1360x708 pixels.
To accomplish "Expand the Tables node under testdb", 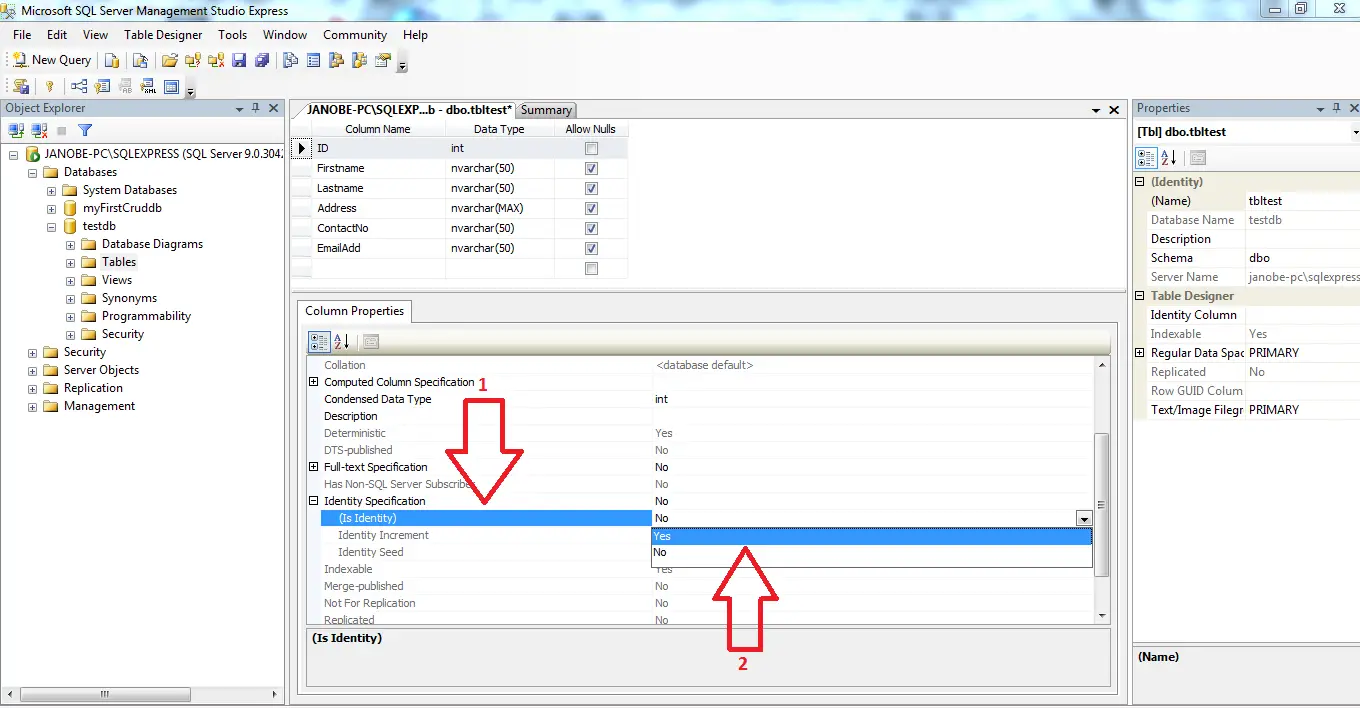I will (70, 262).
